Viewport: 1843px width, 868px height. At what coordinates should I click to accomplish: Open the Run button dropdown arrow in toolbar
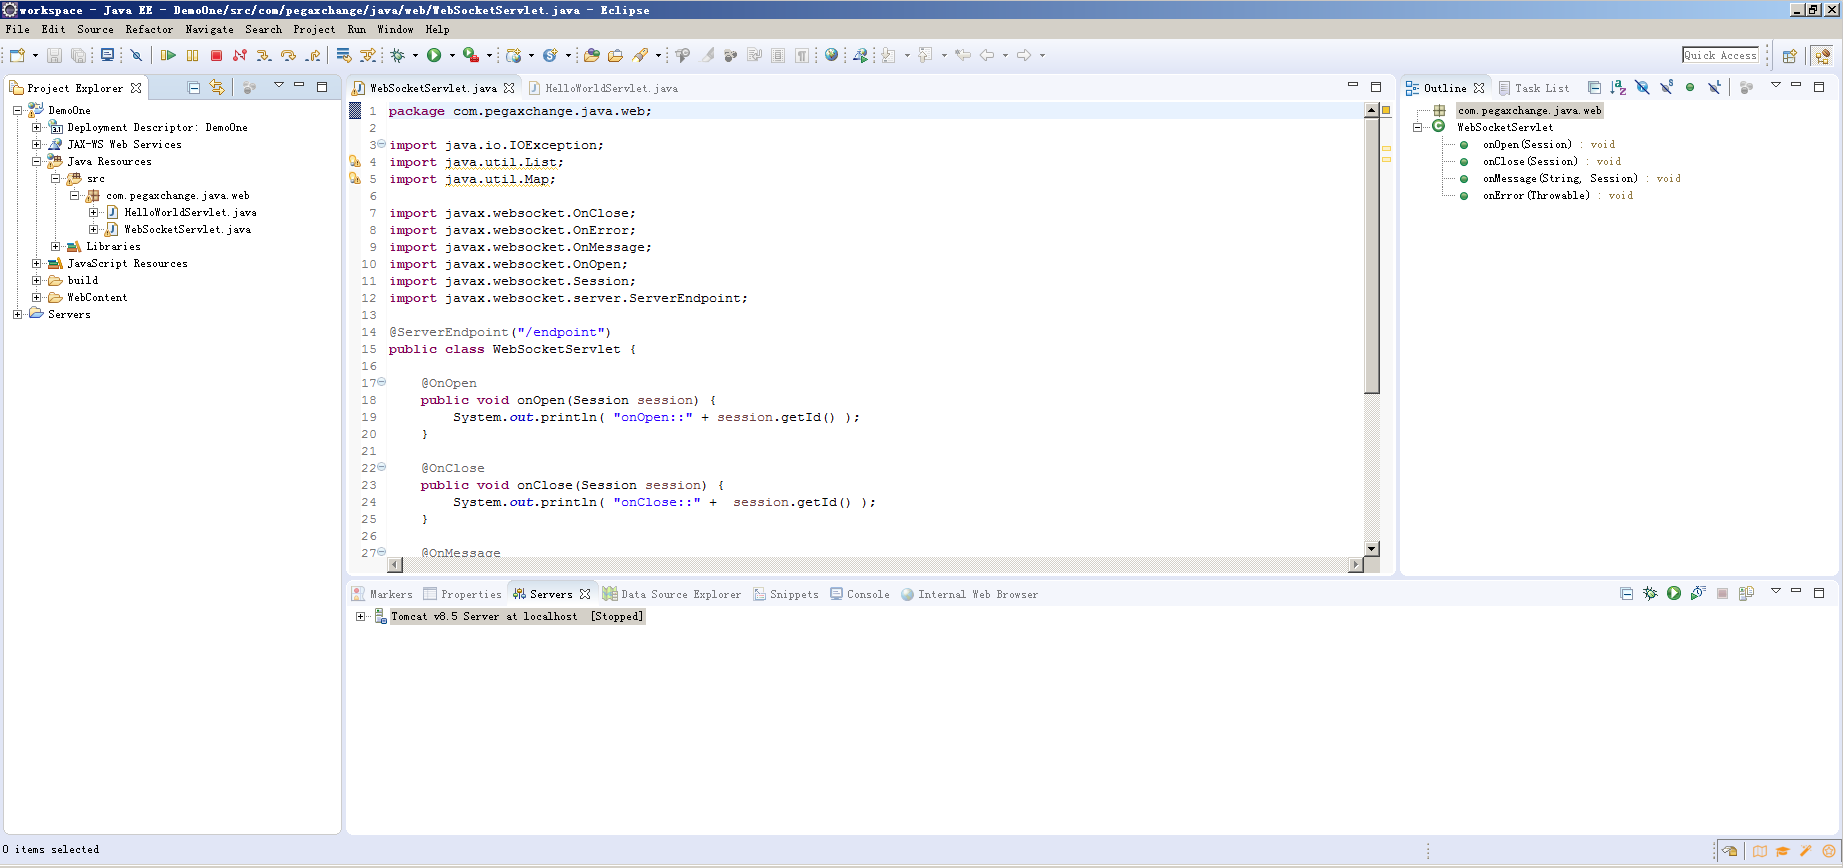point(452,55)
